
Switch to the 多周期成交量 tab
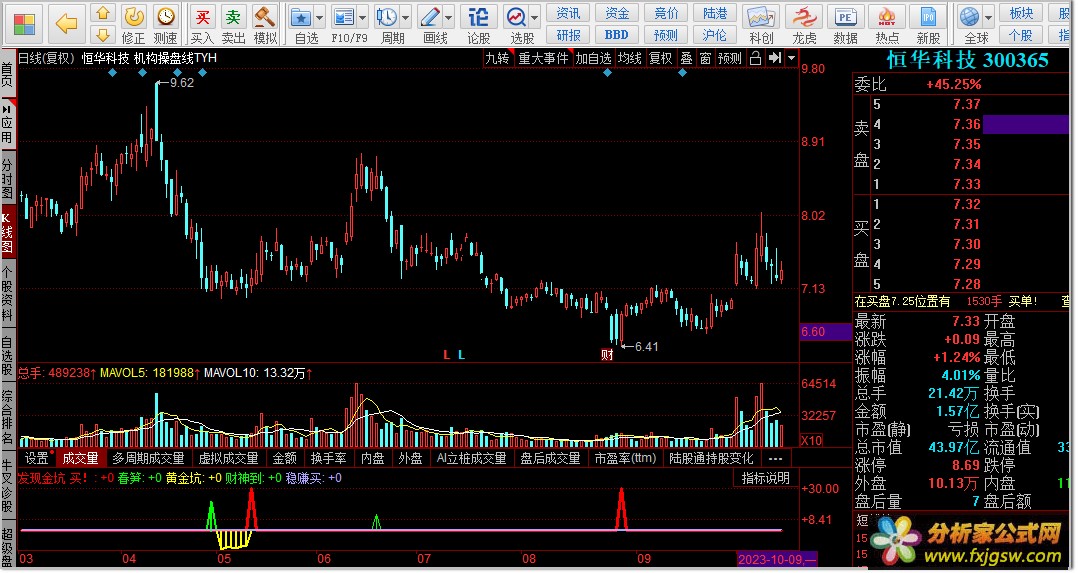[148, 458]
